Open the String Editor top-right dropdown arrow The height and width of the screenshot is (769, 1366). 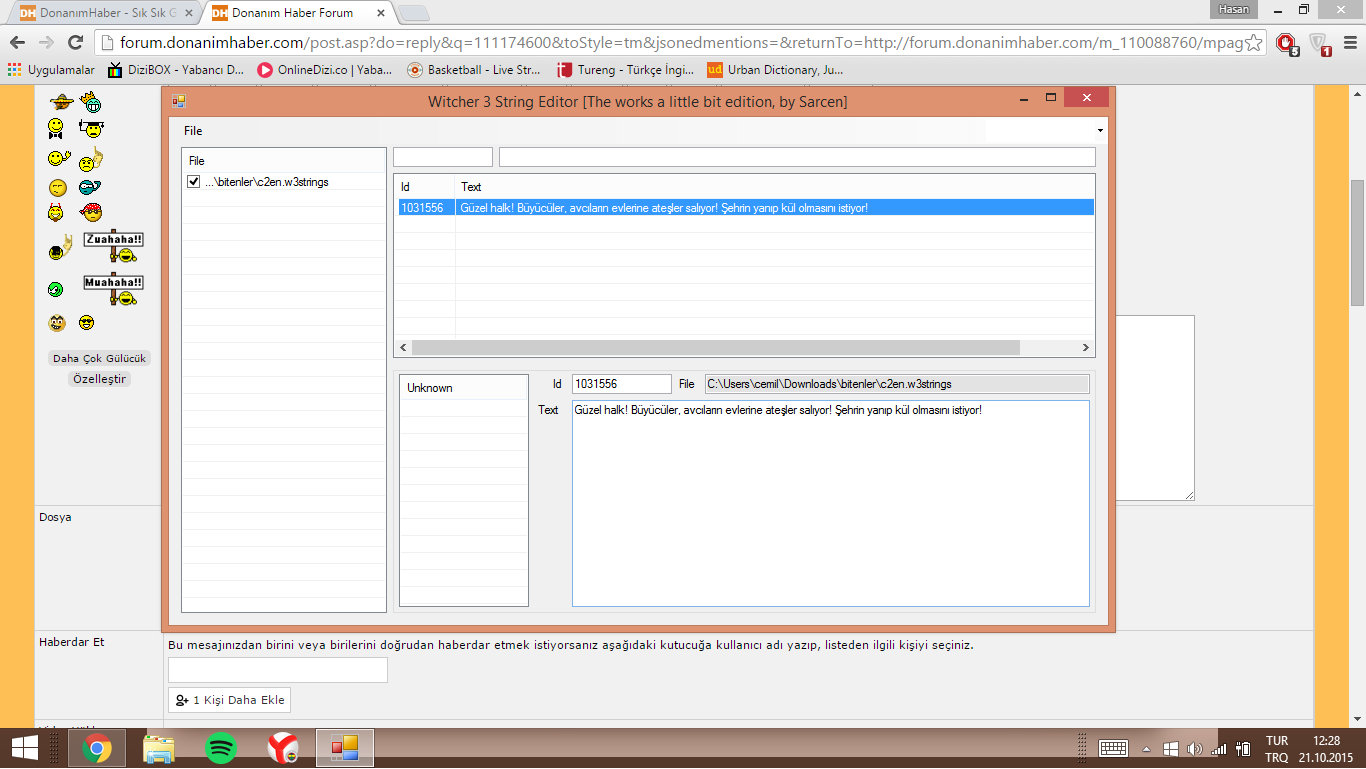(1100, 131)
